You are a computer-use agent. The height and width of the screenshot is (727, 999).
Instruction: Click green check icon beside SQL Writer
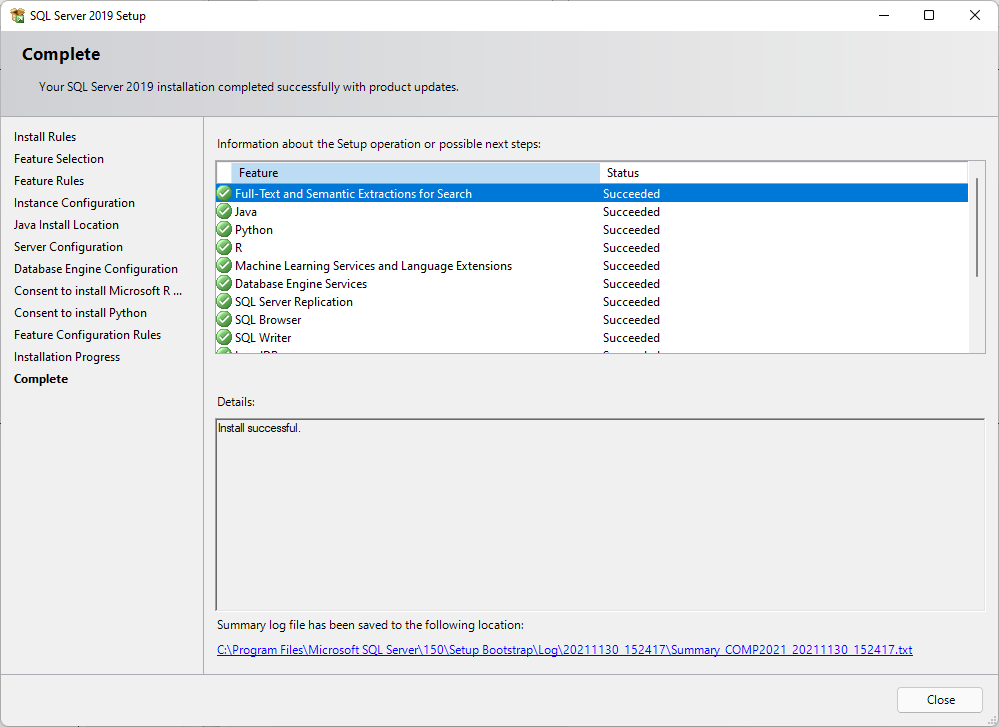[224, 337]
